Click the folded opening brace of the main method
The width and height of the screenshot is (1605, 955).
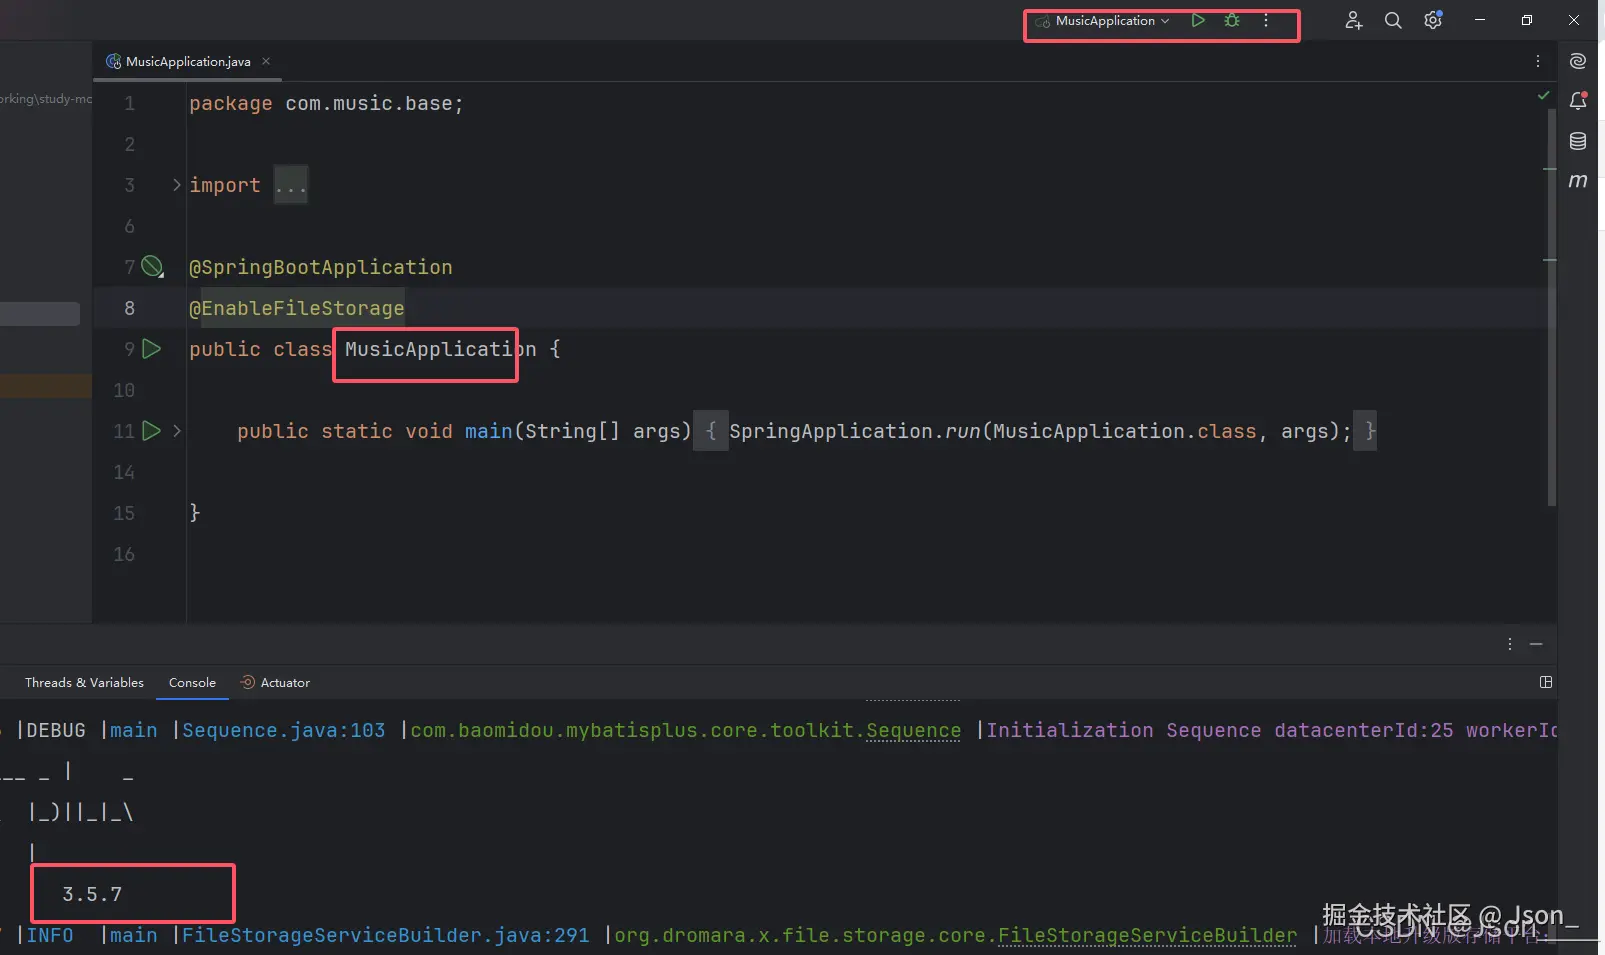[x=711, y=431]
